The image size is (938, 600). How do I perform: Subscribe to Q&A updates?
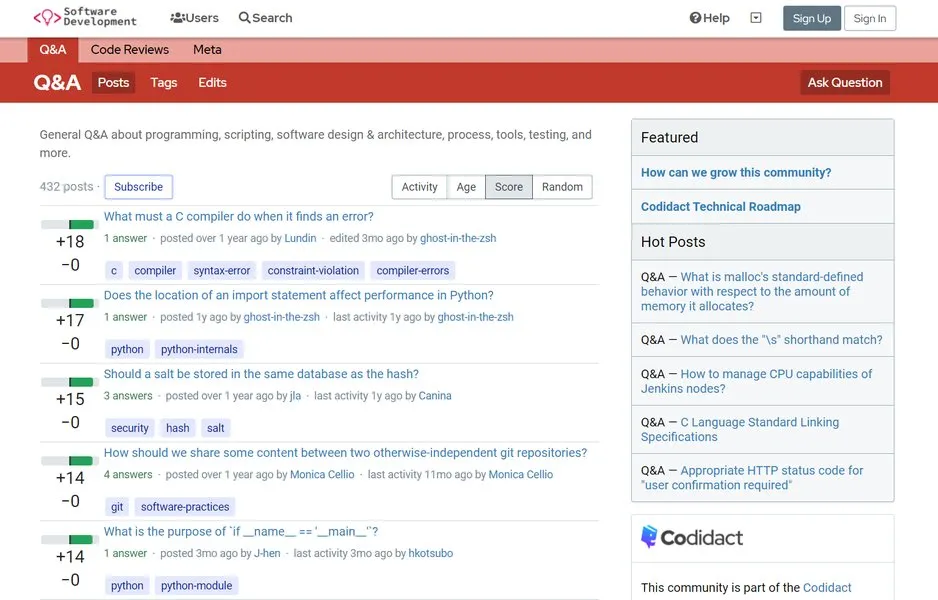tap(138, 186)
